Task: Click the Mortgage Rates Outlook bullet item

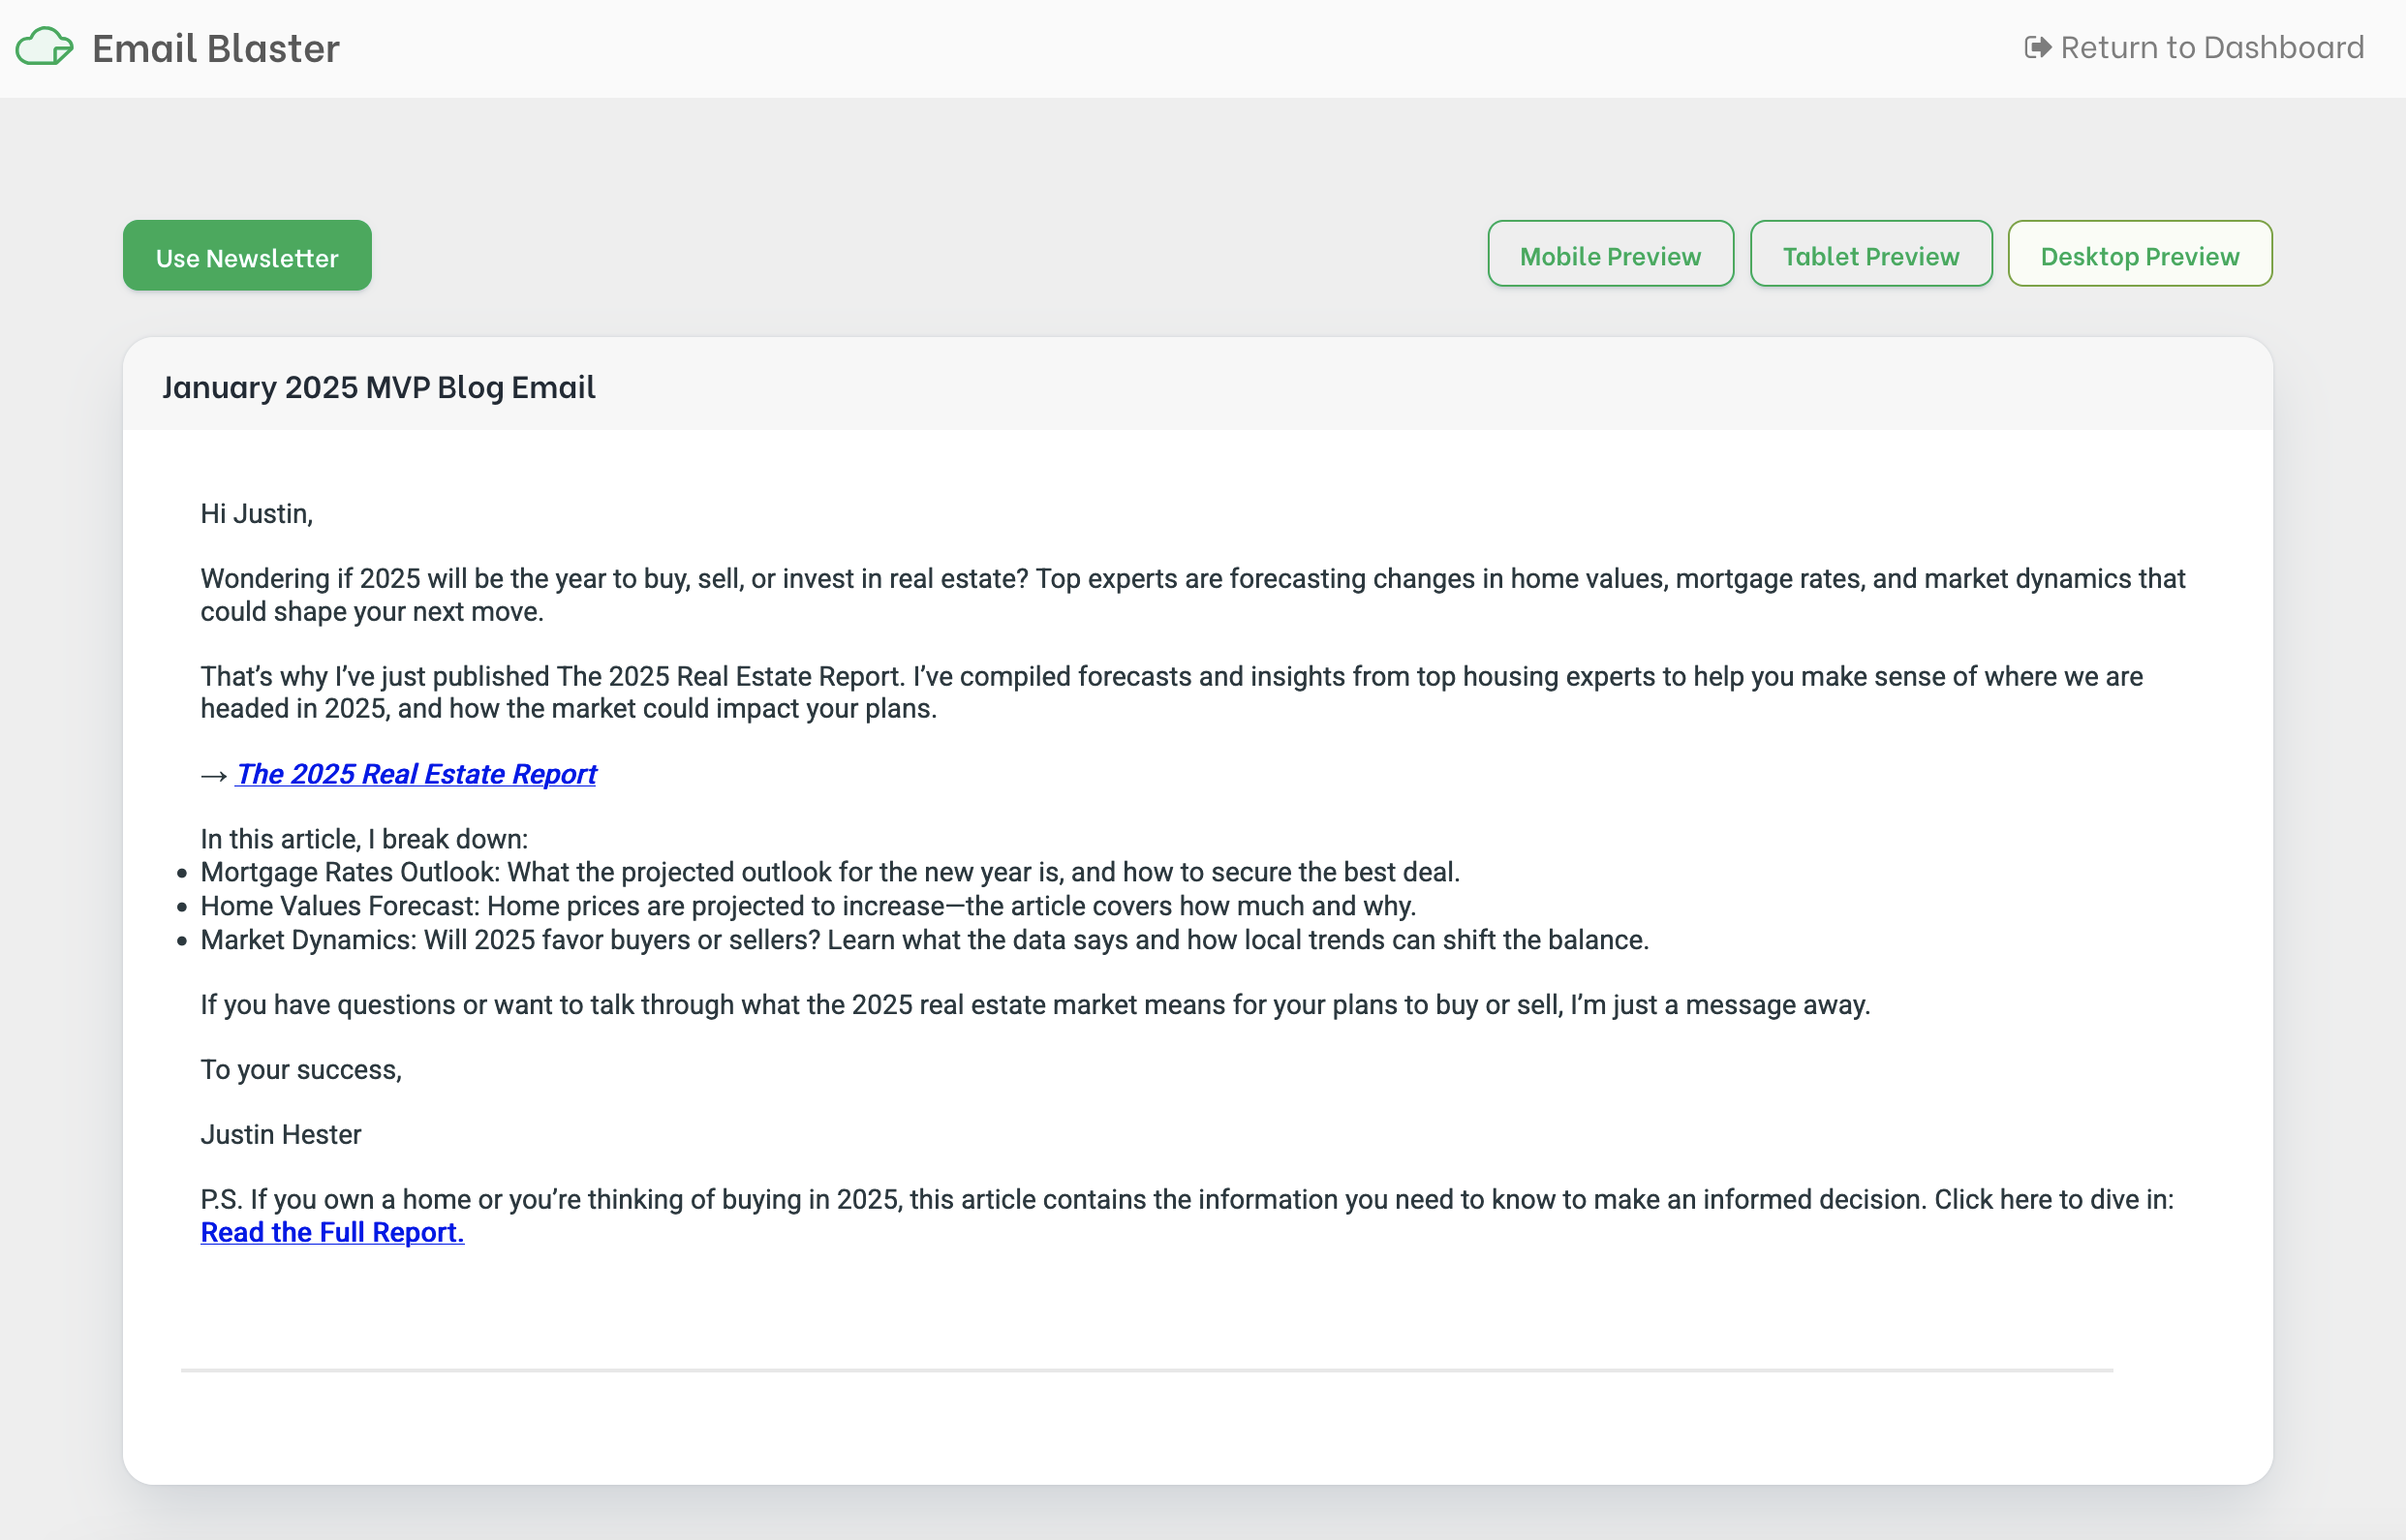Action: click(x=830, y=872)
